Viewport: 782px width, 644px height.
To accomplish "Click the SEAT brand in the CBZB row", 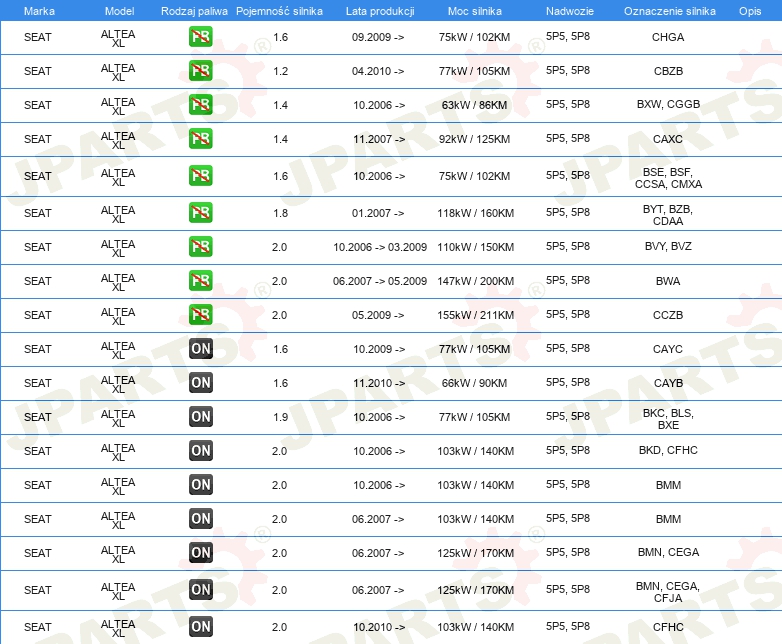I will (37, 71).
